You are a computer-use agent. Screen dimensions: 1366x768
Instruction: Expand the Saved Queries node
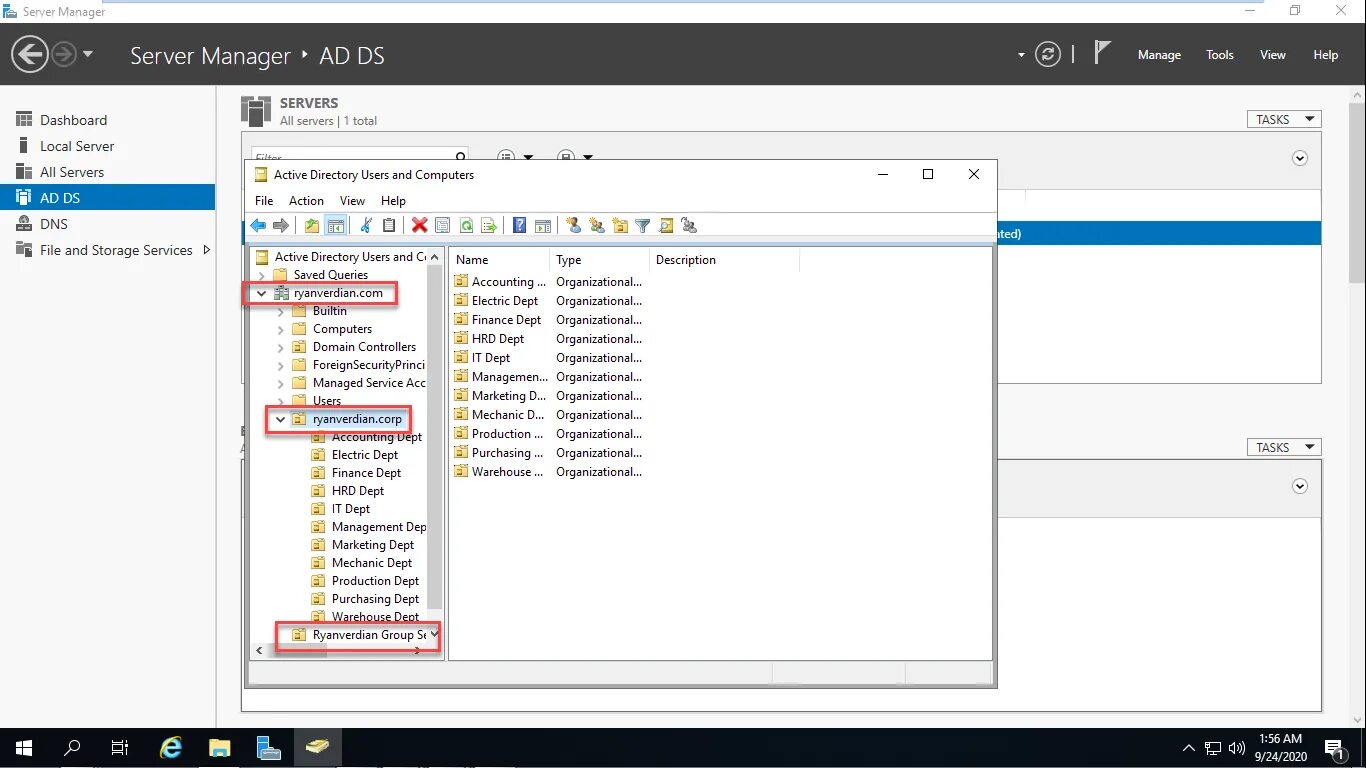tap(262, 275)
